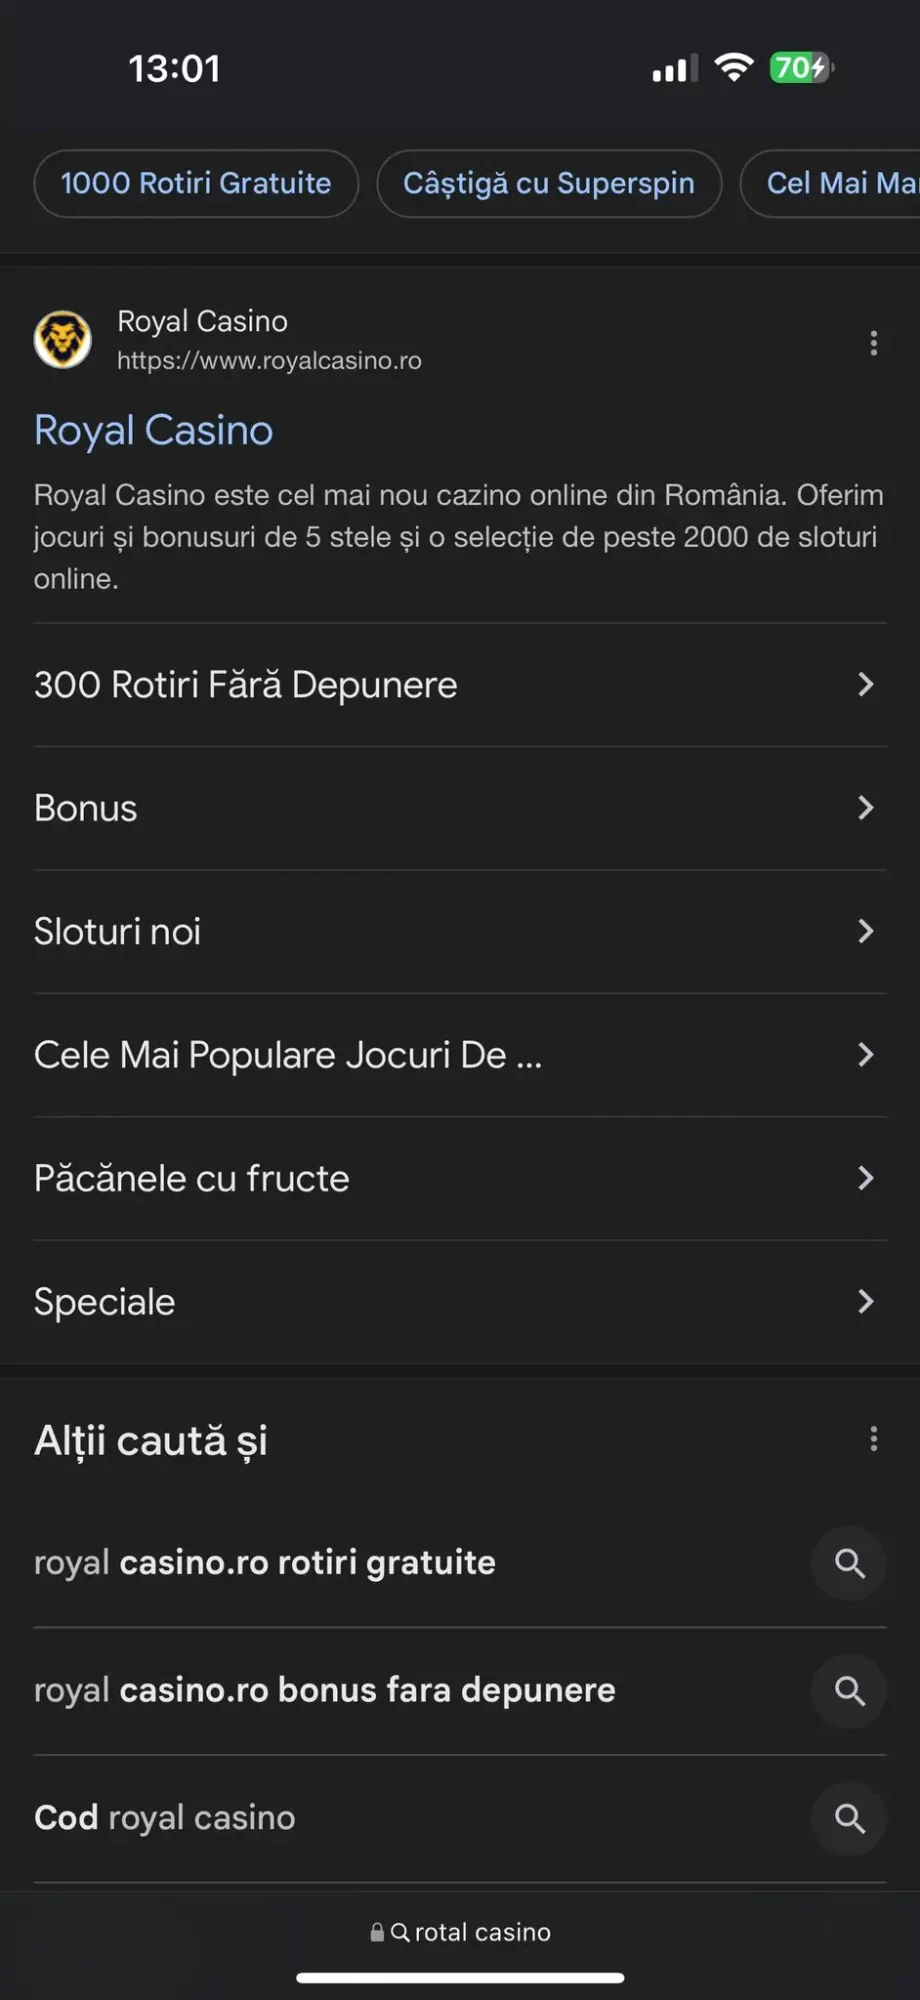The image size is (920, 2000).
Task: Search icon for royal casino.ro rotiri gratuite
Action: click(849, 1563)
